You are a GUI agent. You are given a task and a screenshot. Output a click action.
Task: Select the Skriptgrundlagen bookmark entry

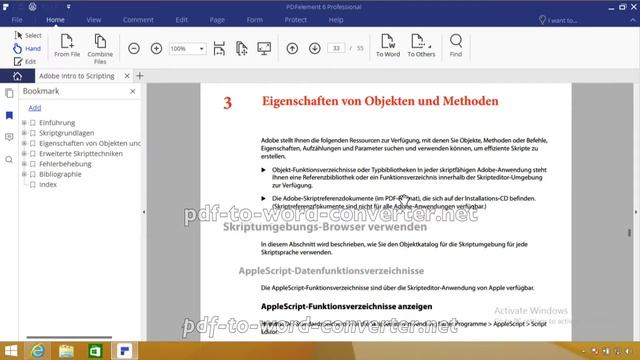(67, 133)
